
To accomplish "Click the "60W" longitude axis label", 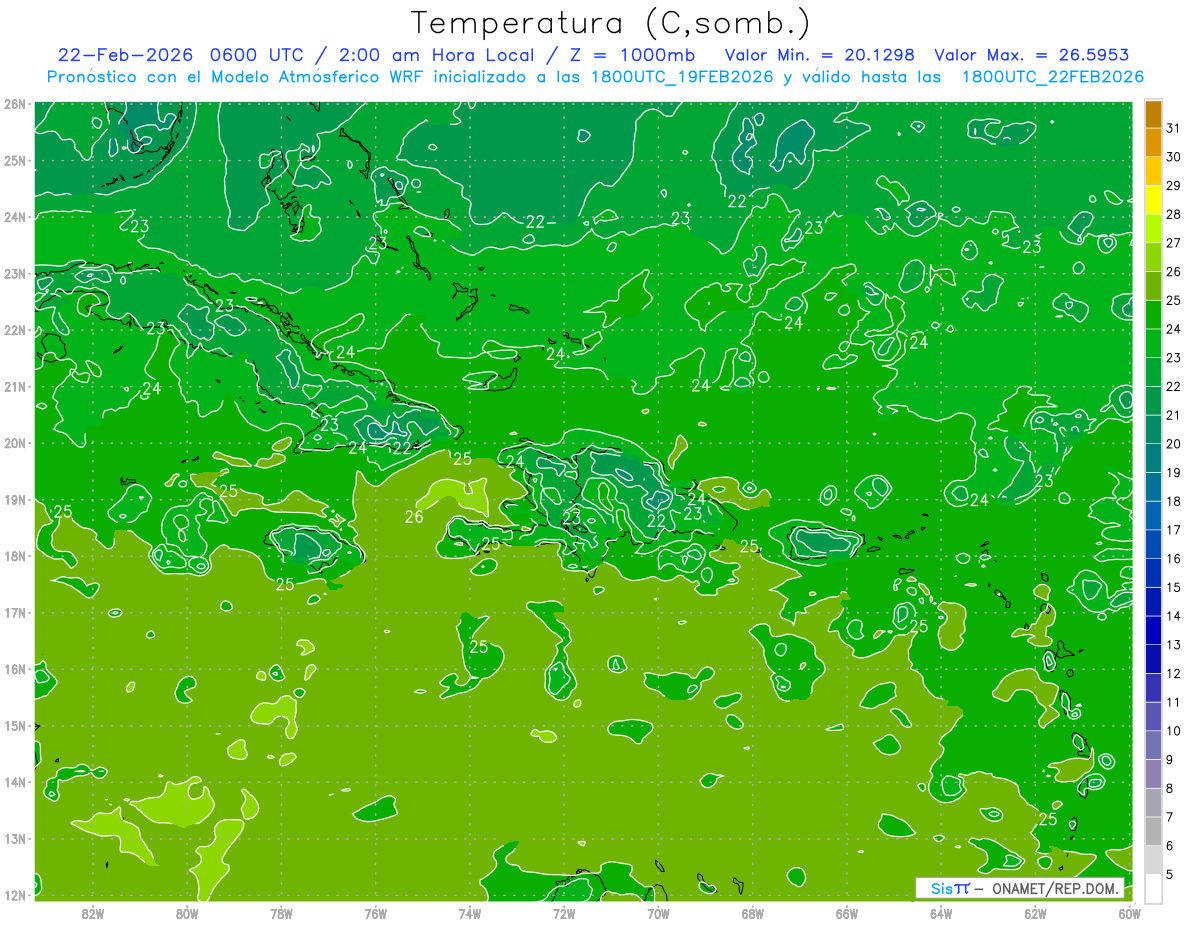I will 1129,913.
